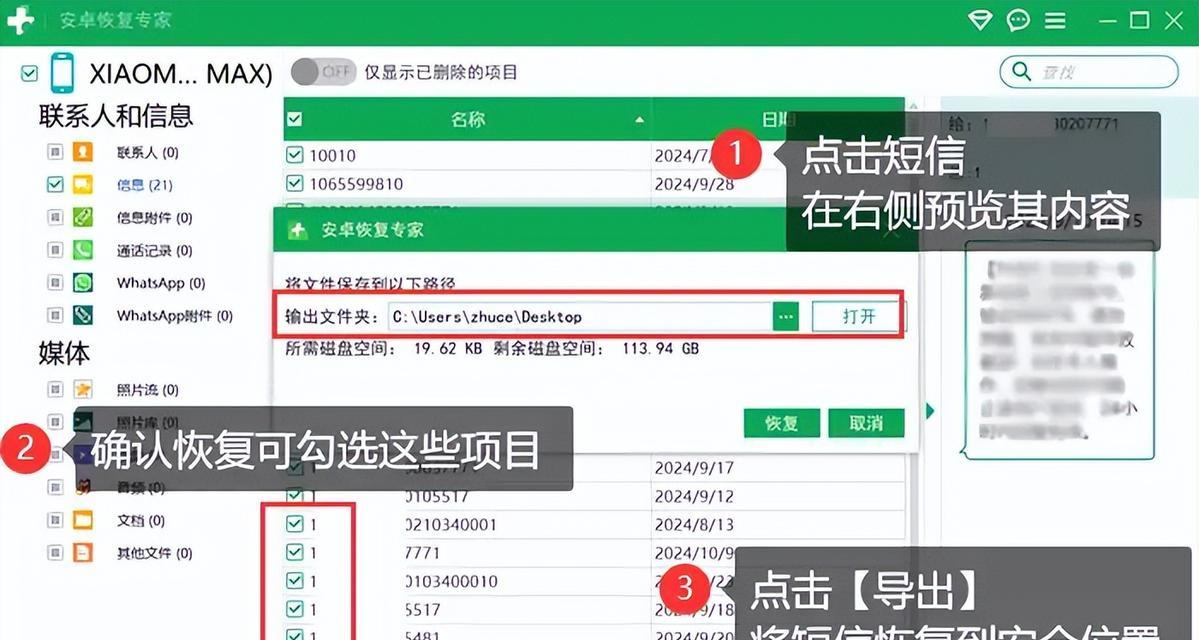The height and width of the screenshot is (640, 1199).
Task: Uncheck the checkbox for row 7771
Action: [x=294, y=552]
